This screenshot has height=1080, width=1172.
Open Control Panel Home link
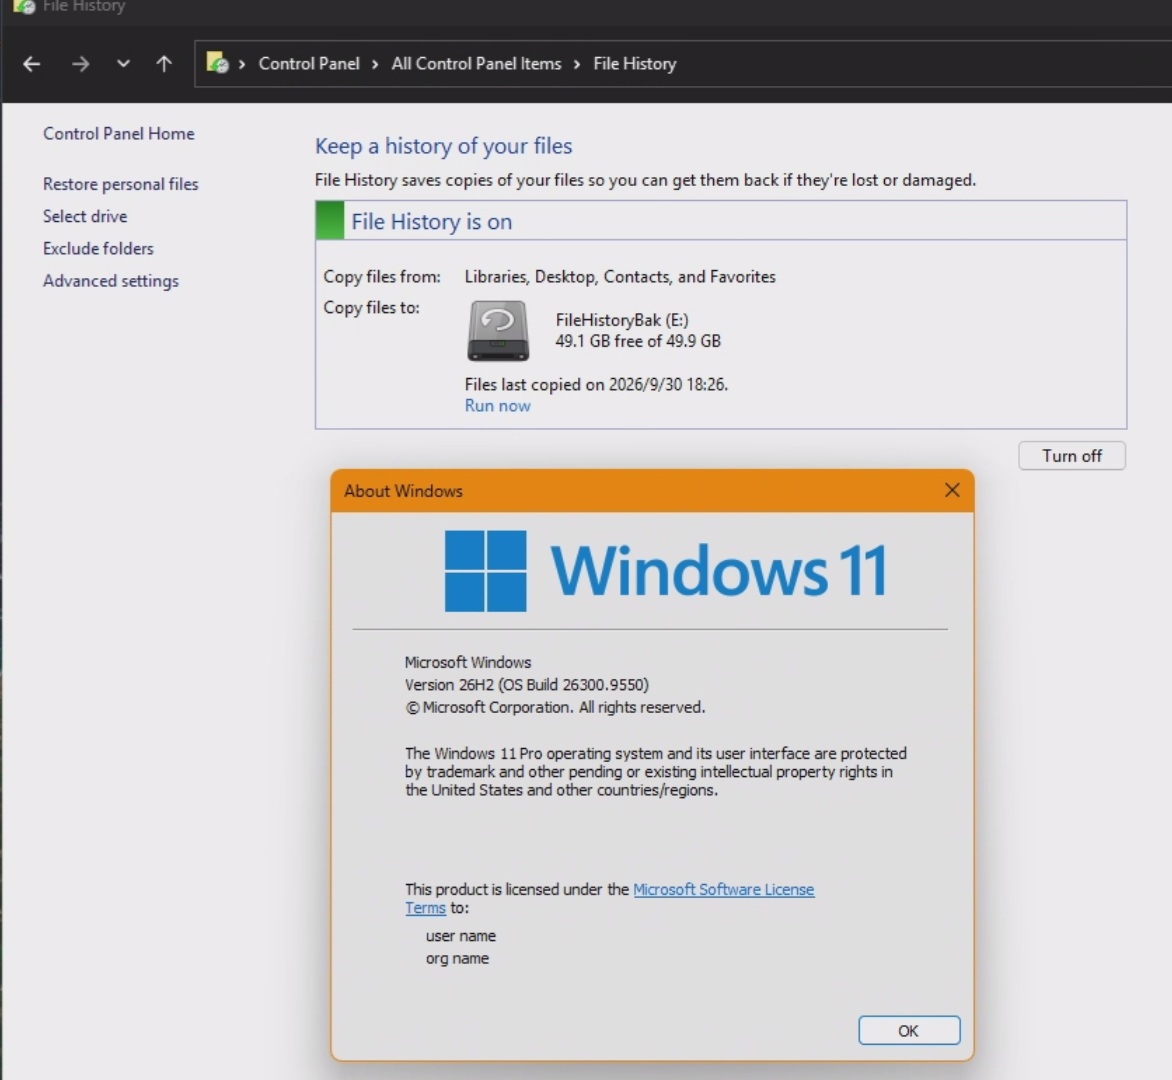click(x=119, y=134)
